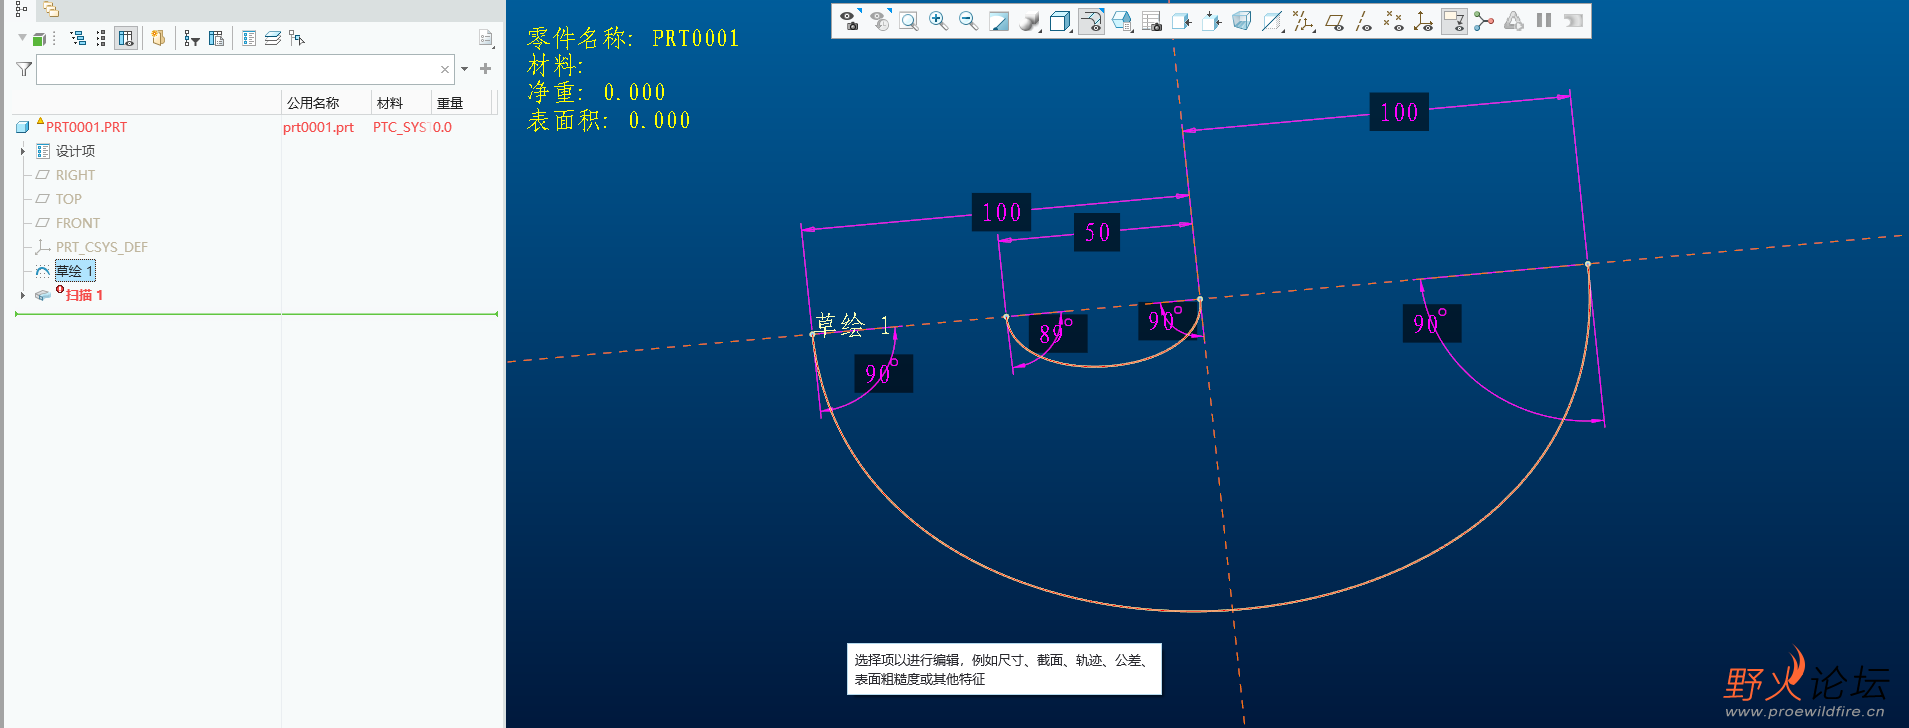
Task: Toggle annotation display icon
Action: [x=1454, y=21]
